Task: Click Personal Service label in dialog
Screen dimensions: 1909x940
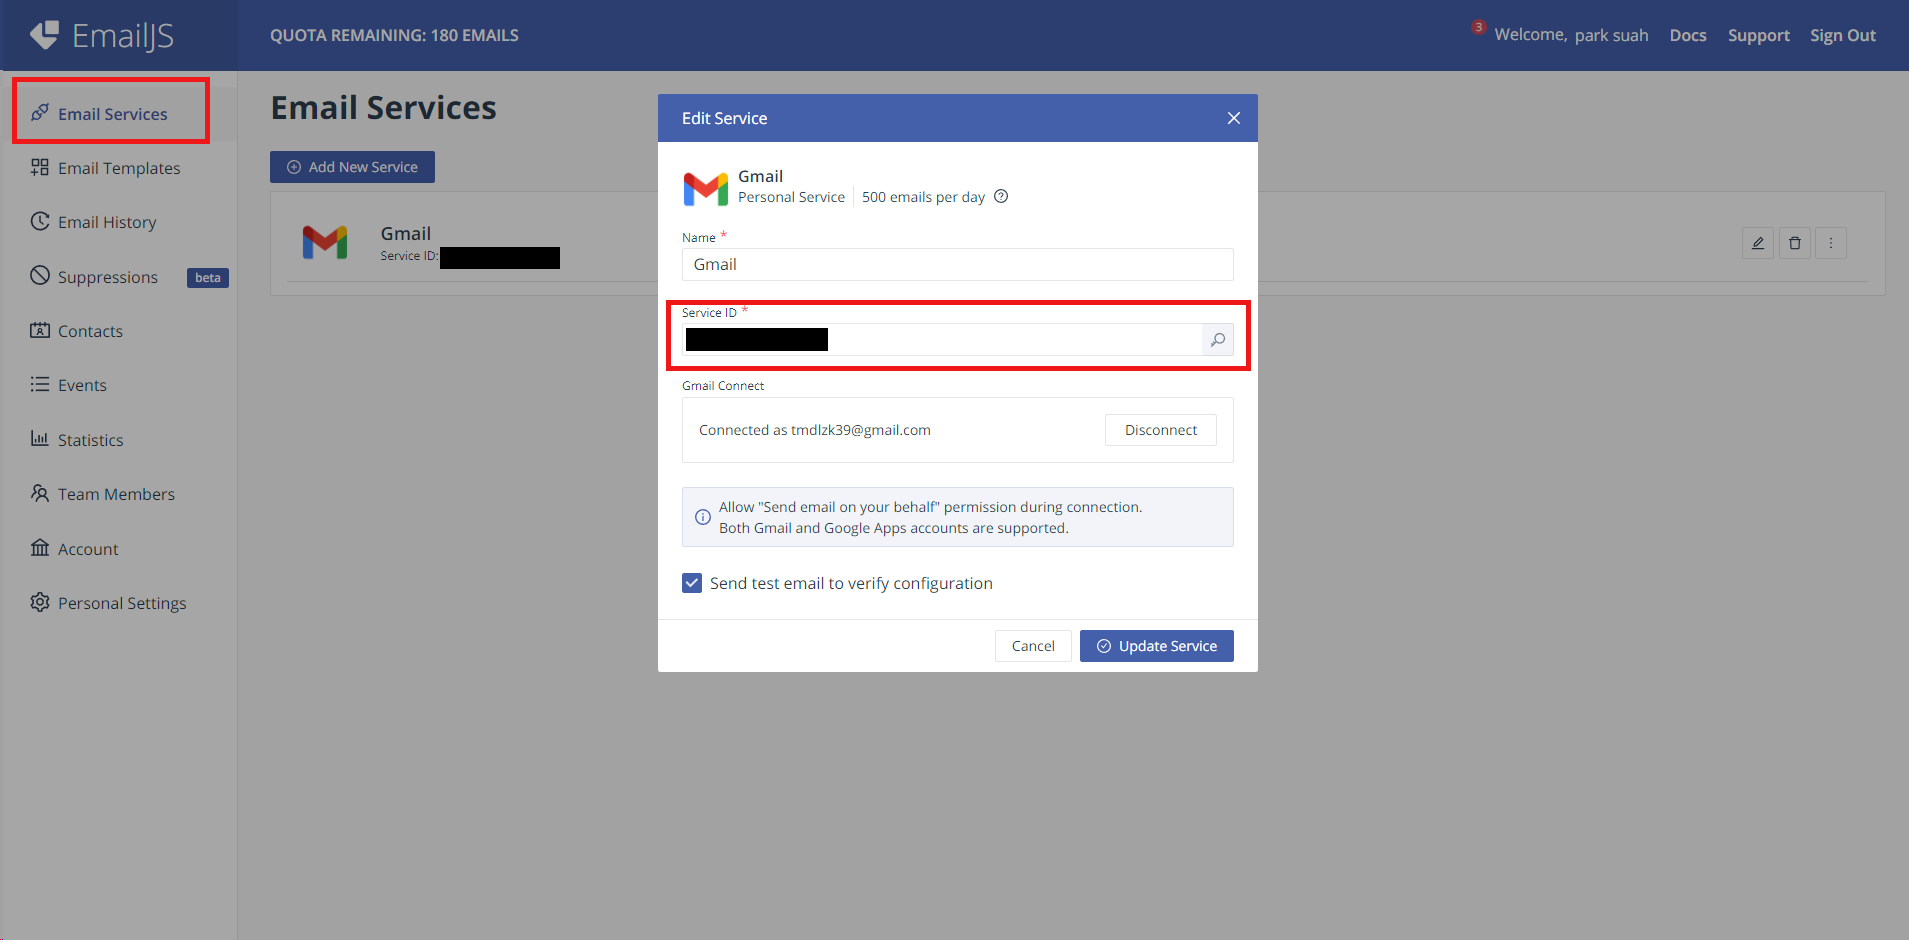Action: 791,197
